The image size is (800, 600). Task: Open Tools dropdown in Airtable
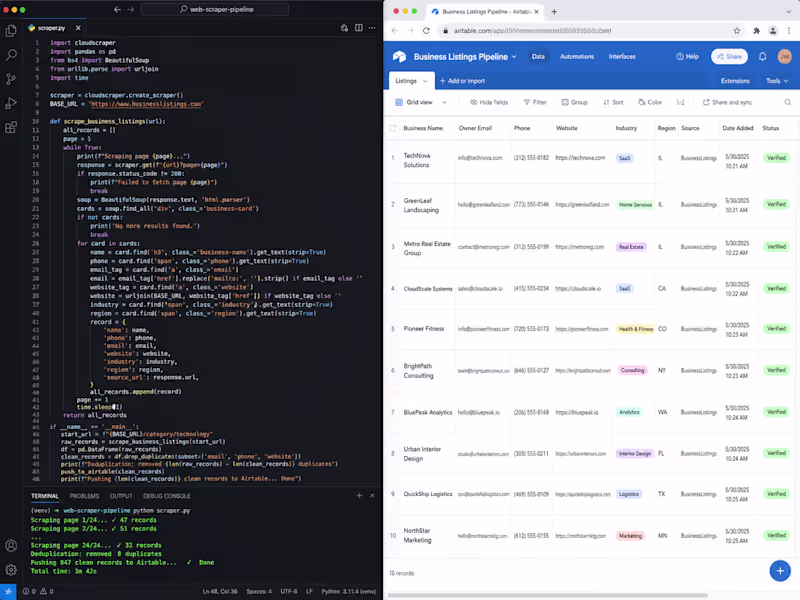pyautogui.click(x=777, y=81)
